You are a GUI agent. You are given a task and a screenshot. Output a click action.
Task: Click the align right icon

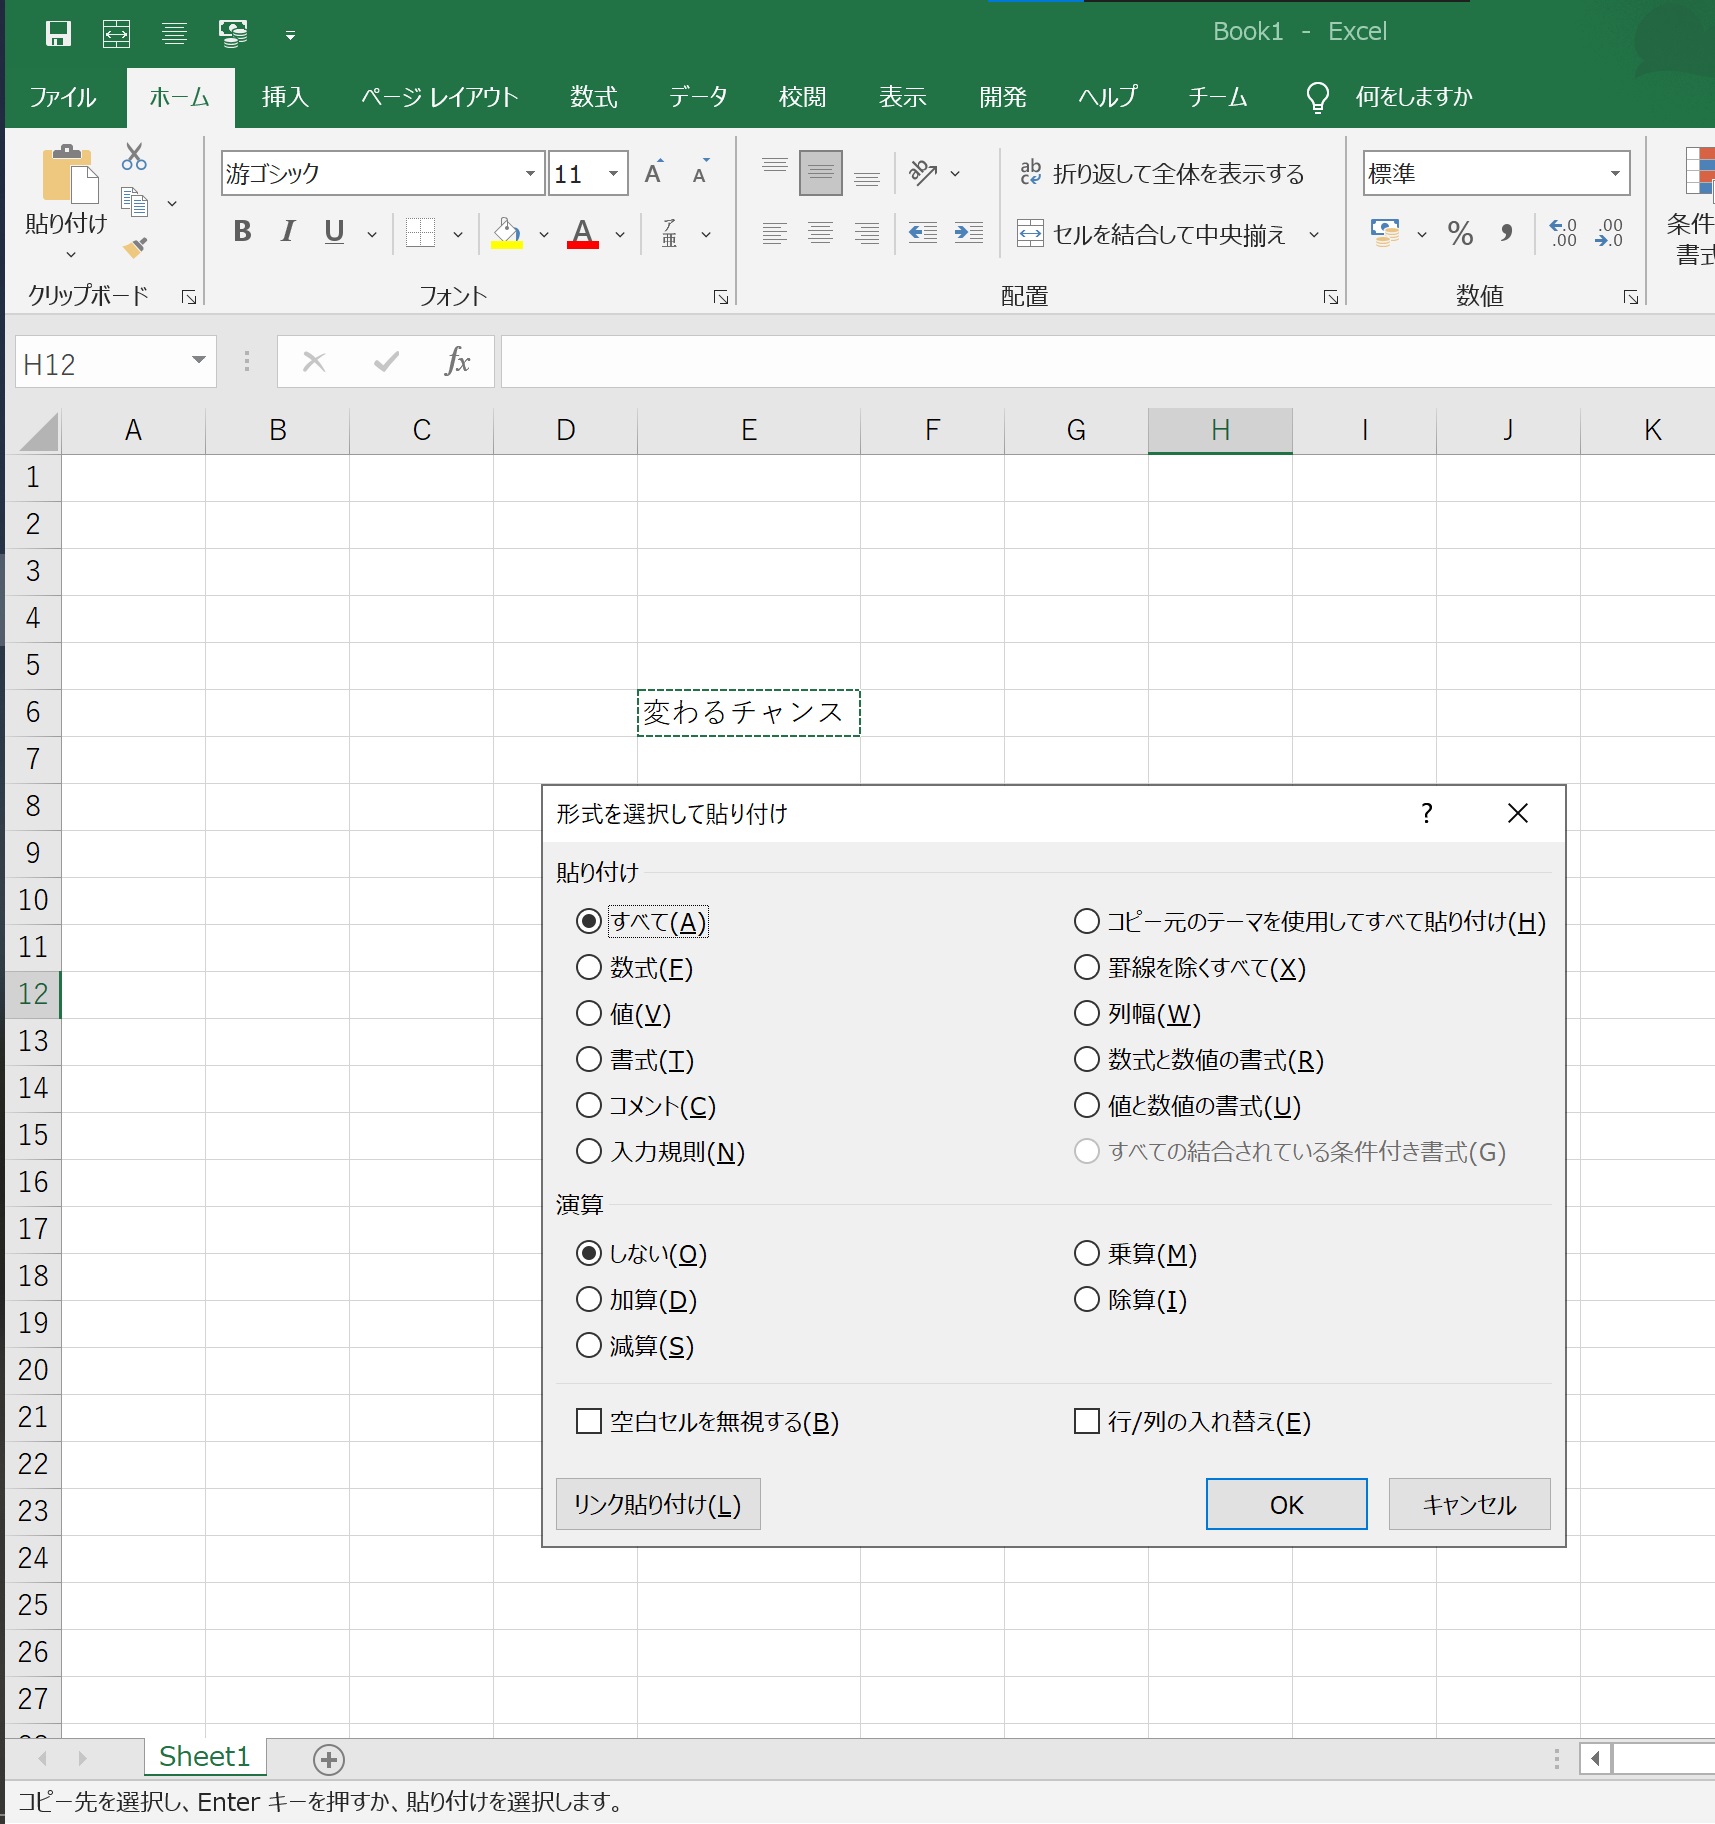(867, 234)
